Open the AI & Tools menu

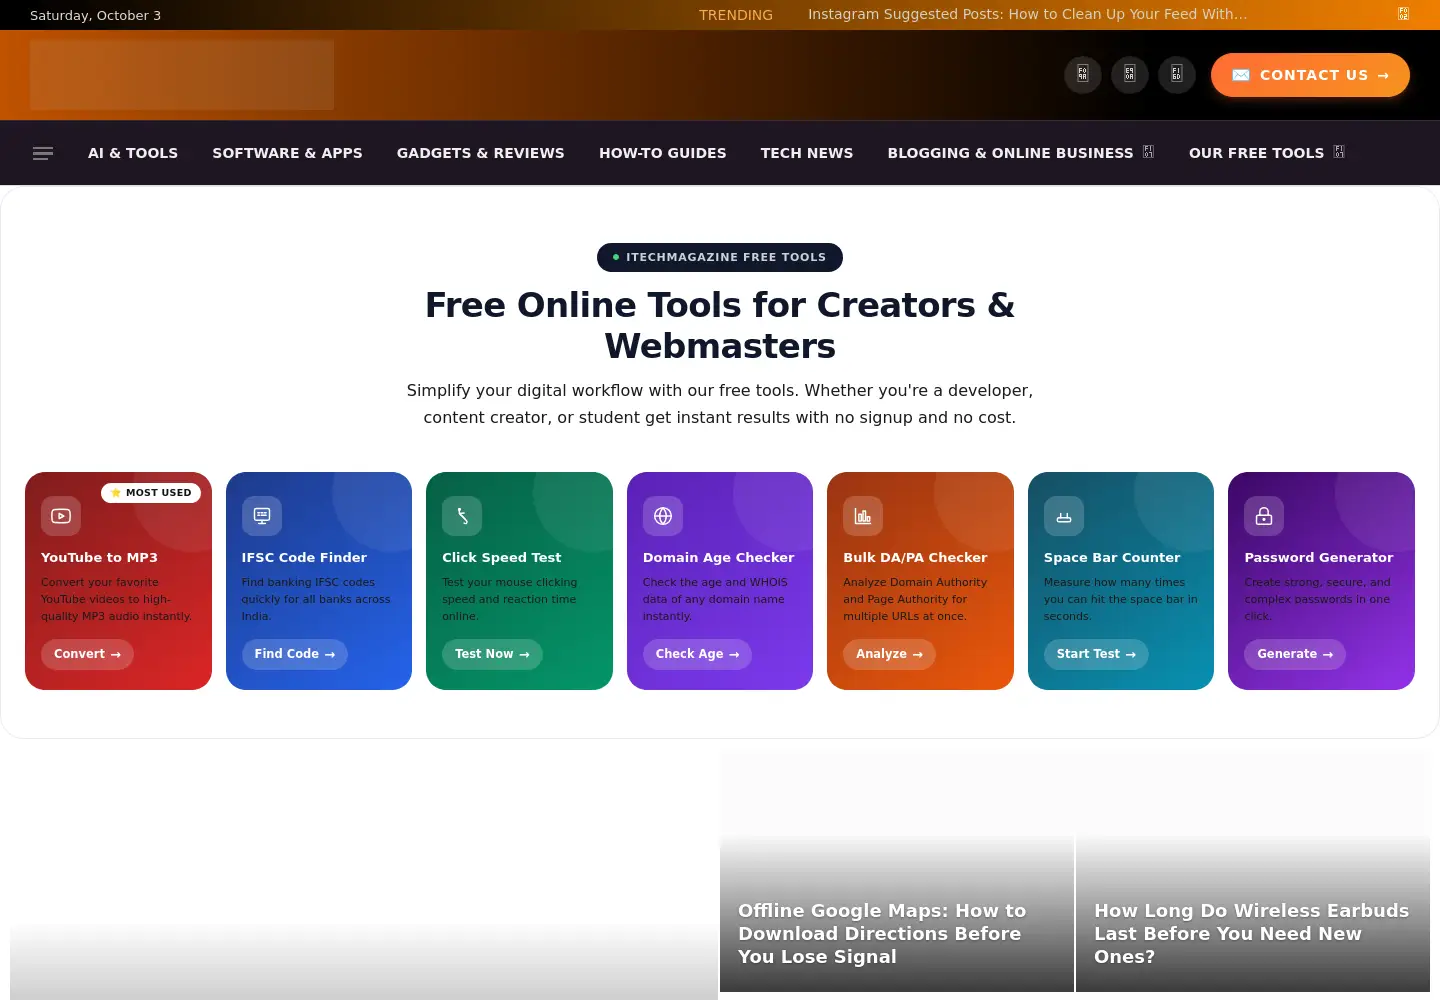[x=133, y=153]
